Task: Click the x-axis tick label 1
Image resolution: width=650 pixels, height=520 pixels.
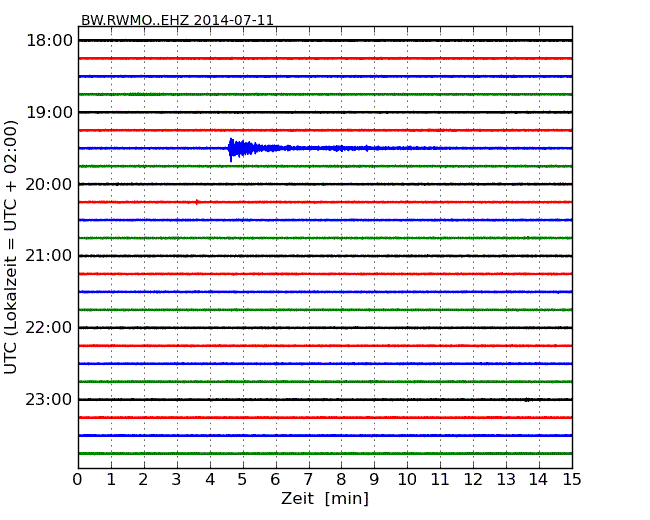Action: click(x=111, y=480)
